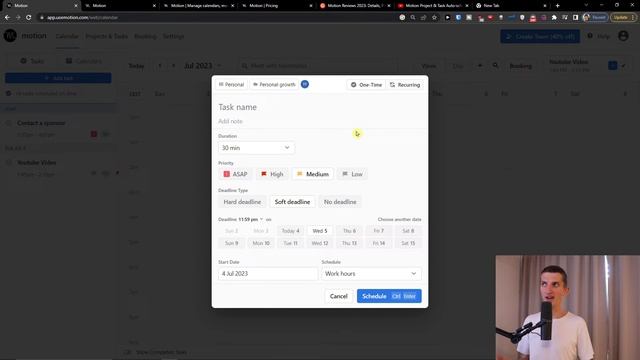Set priority to ASAP

(235, 174)
